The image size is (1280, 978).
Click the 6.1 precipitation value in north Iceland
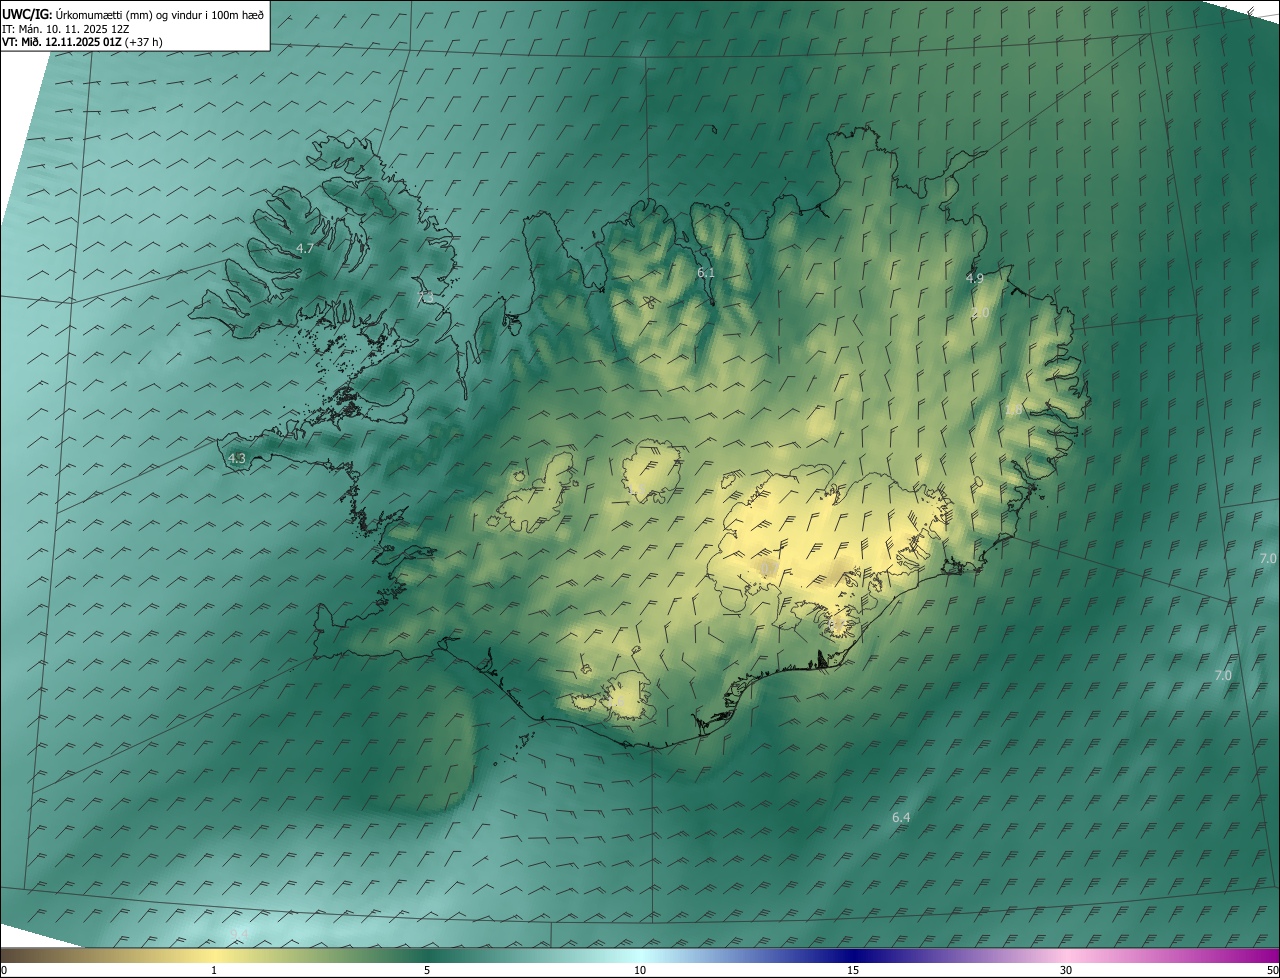tap(706, 272)
